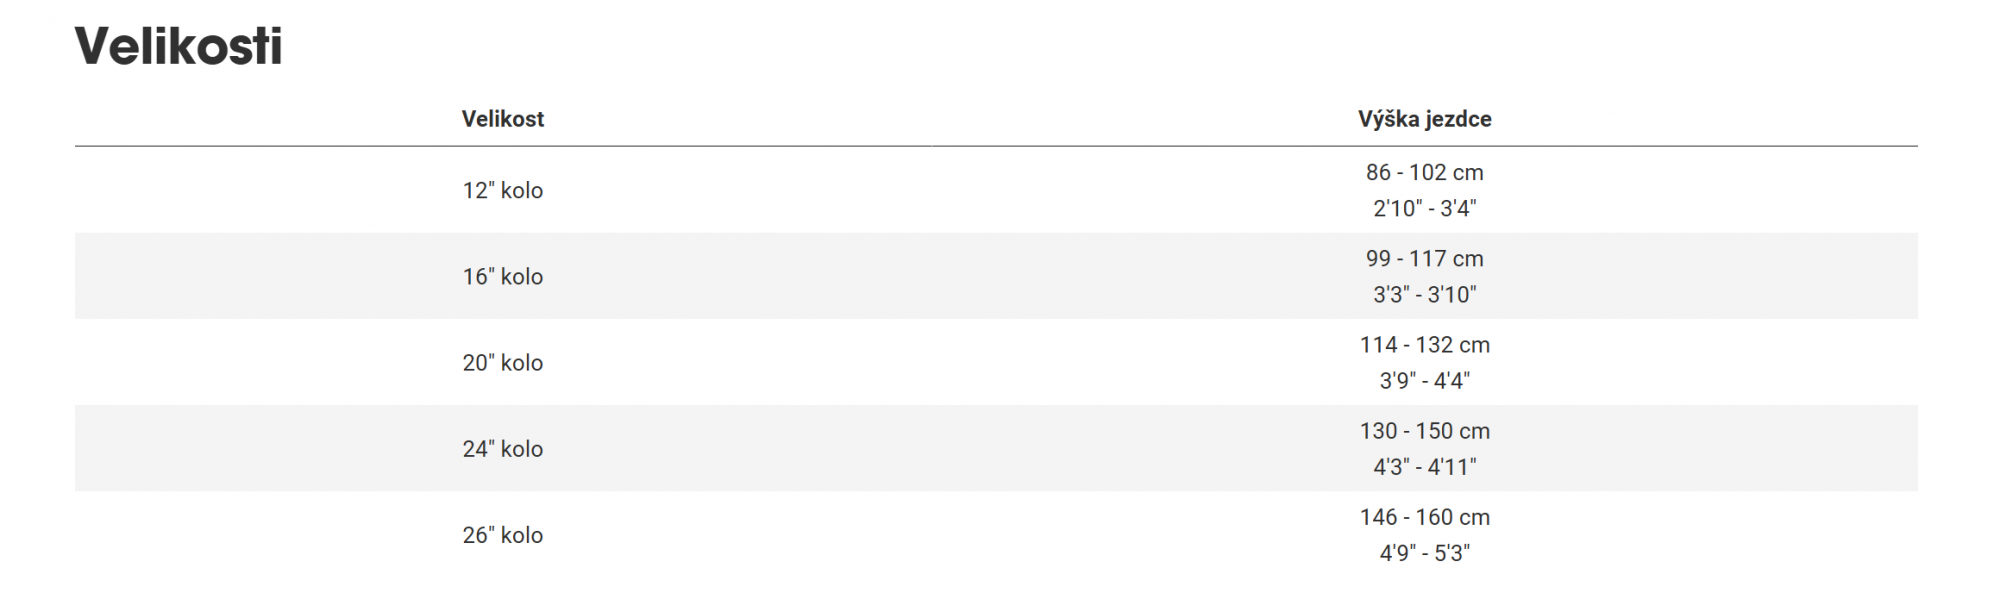
Task: Click the shaded 24" kolo table row
Action: (996, 448)
